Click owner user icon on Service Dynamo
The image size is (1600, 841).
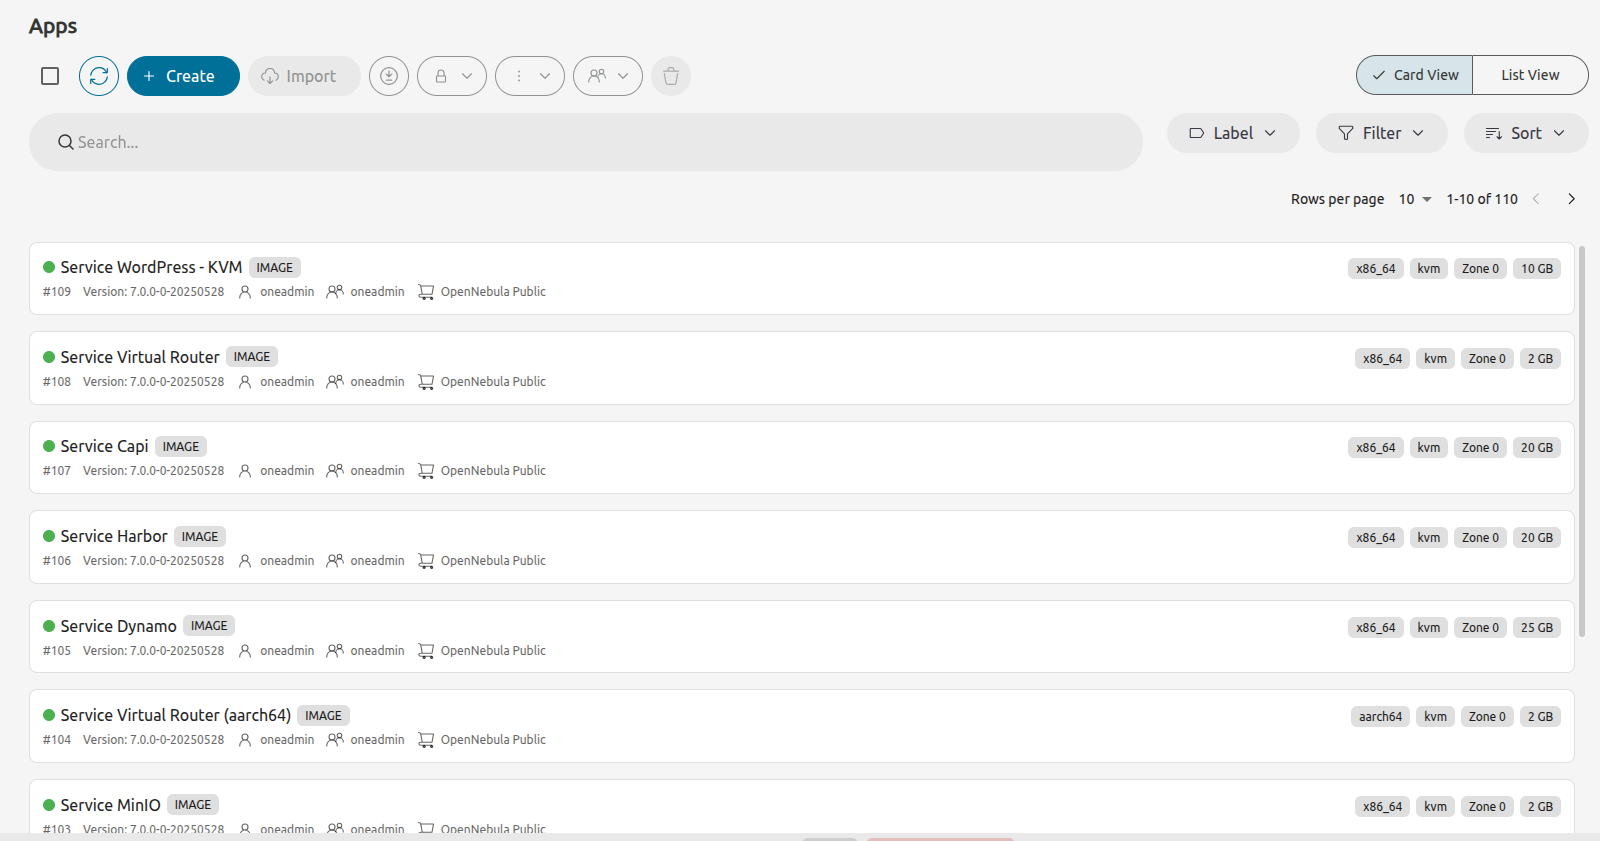(245, 651)
